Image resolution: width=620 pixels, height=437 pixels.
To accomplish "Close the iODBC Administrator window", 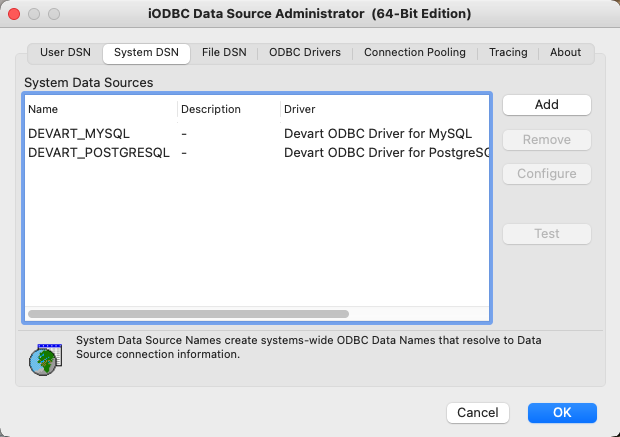I will [14, 14].
